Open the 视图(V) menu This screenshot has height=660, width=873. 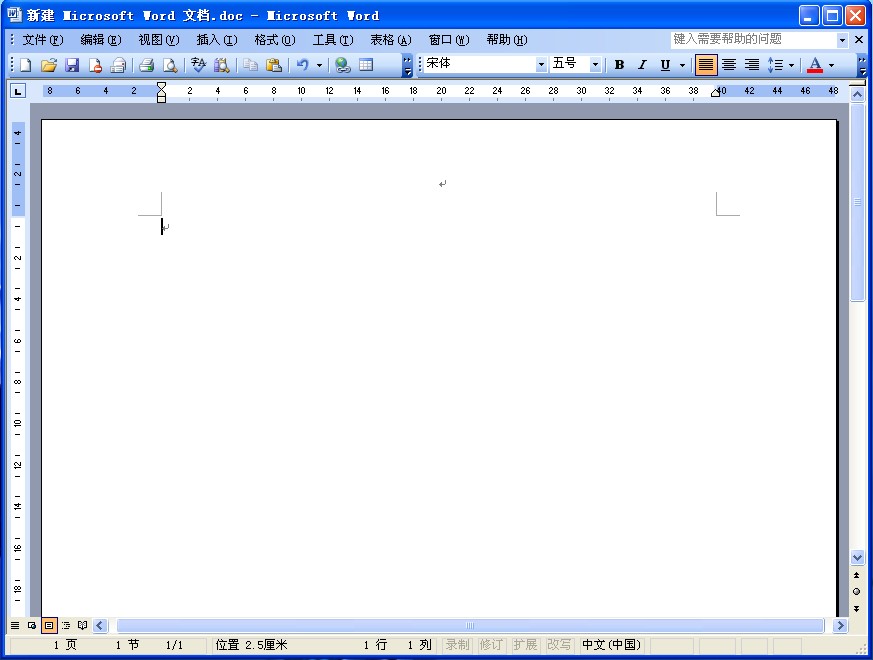tap(159, 40)
